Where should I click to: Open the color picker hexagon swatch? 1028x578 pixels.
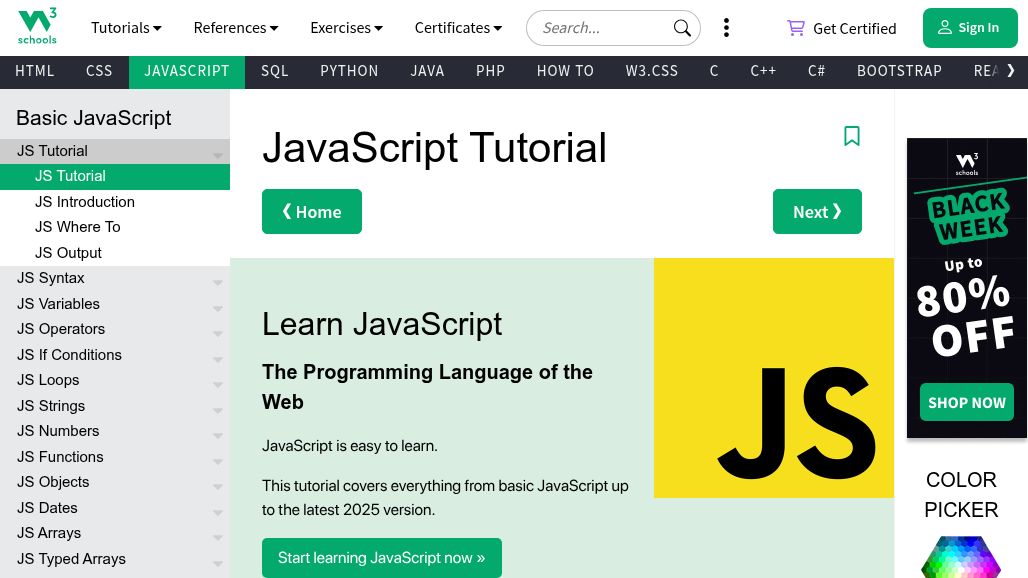coord(960,558)
